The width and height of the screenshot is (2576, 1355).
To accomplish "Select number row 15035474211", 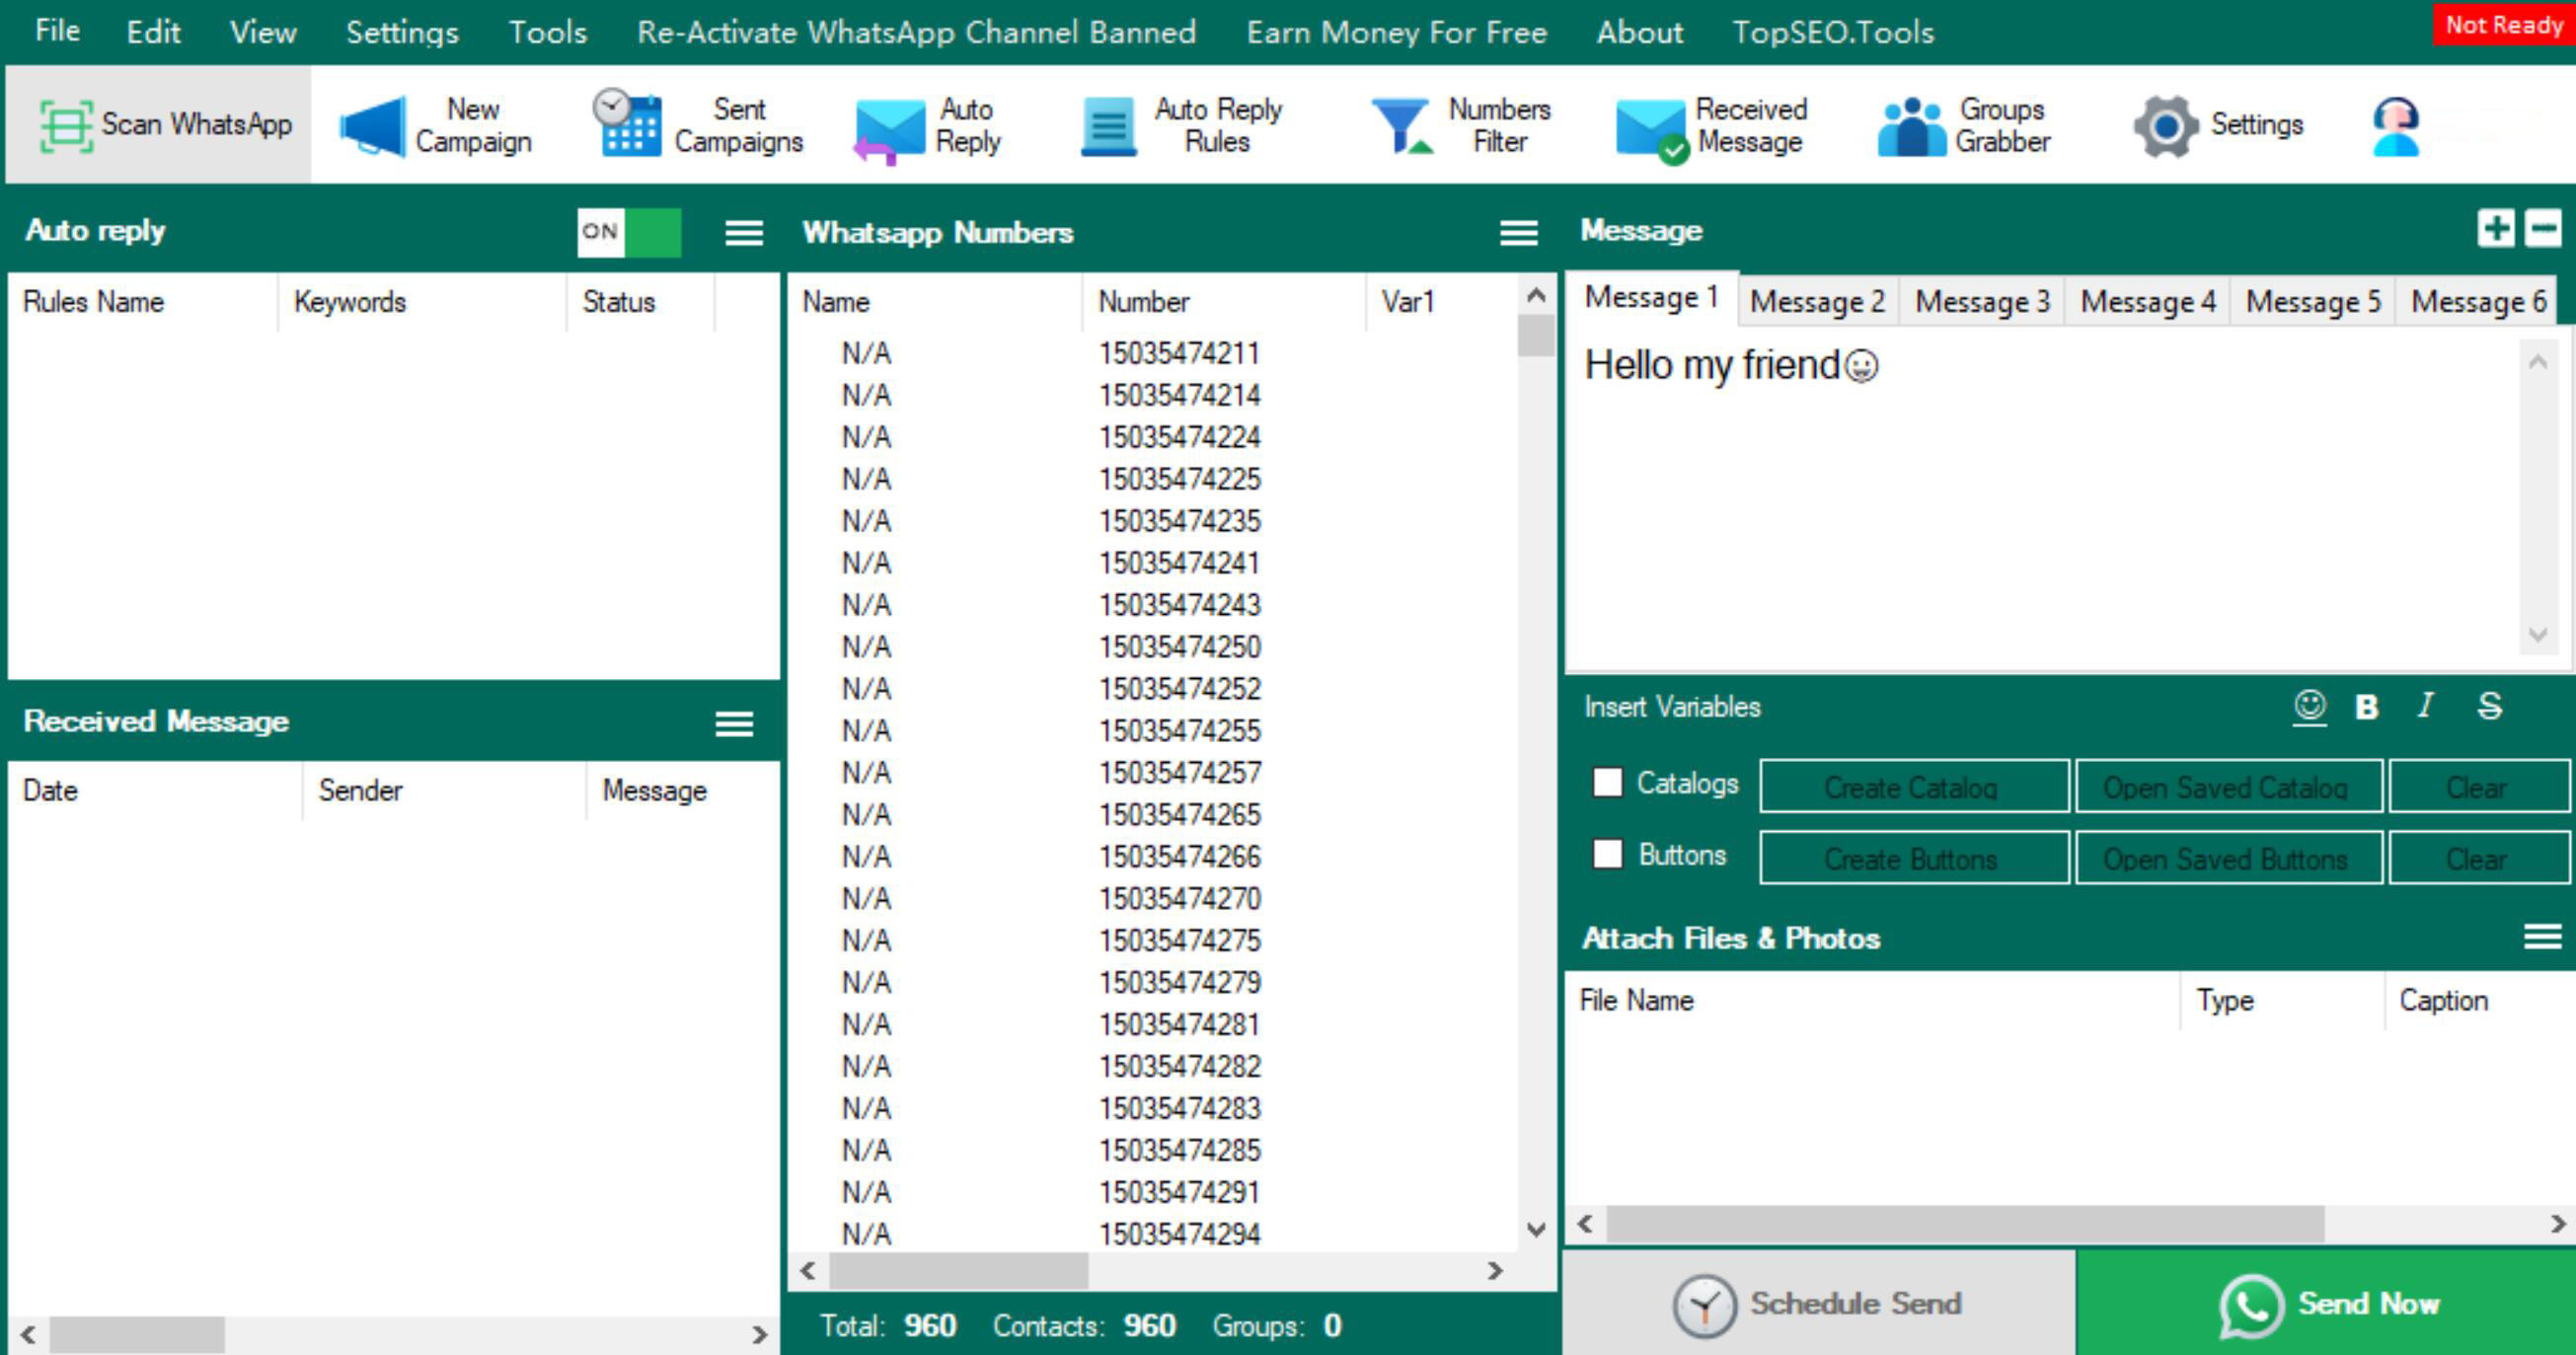I will click(1152, 353).
